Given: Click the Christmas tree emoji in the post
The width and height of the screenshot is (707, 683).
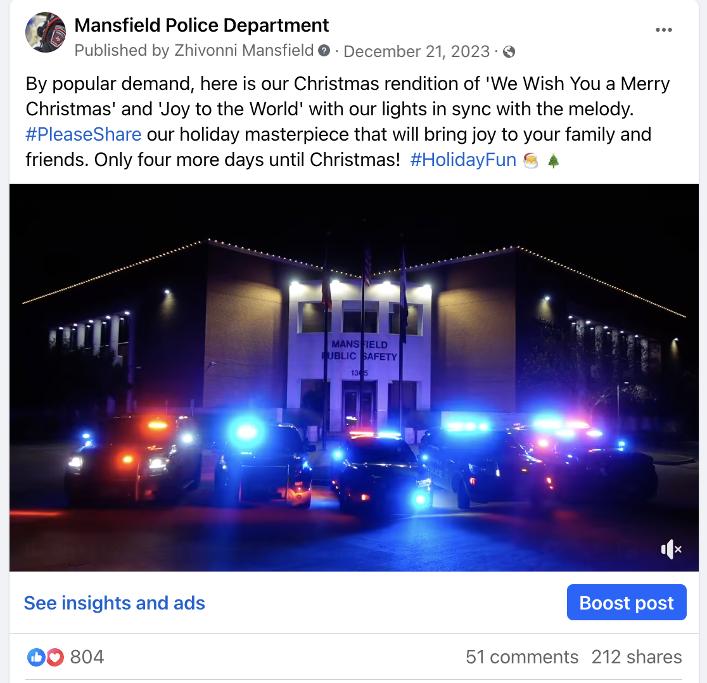Looking at the screenshot, I should pyautogui.click(x=553, y=160).
